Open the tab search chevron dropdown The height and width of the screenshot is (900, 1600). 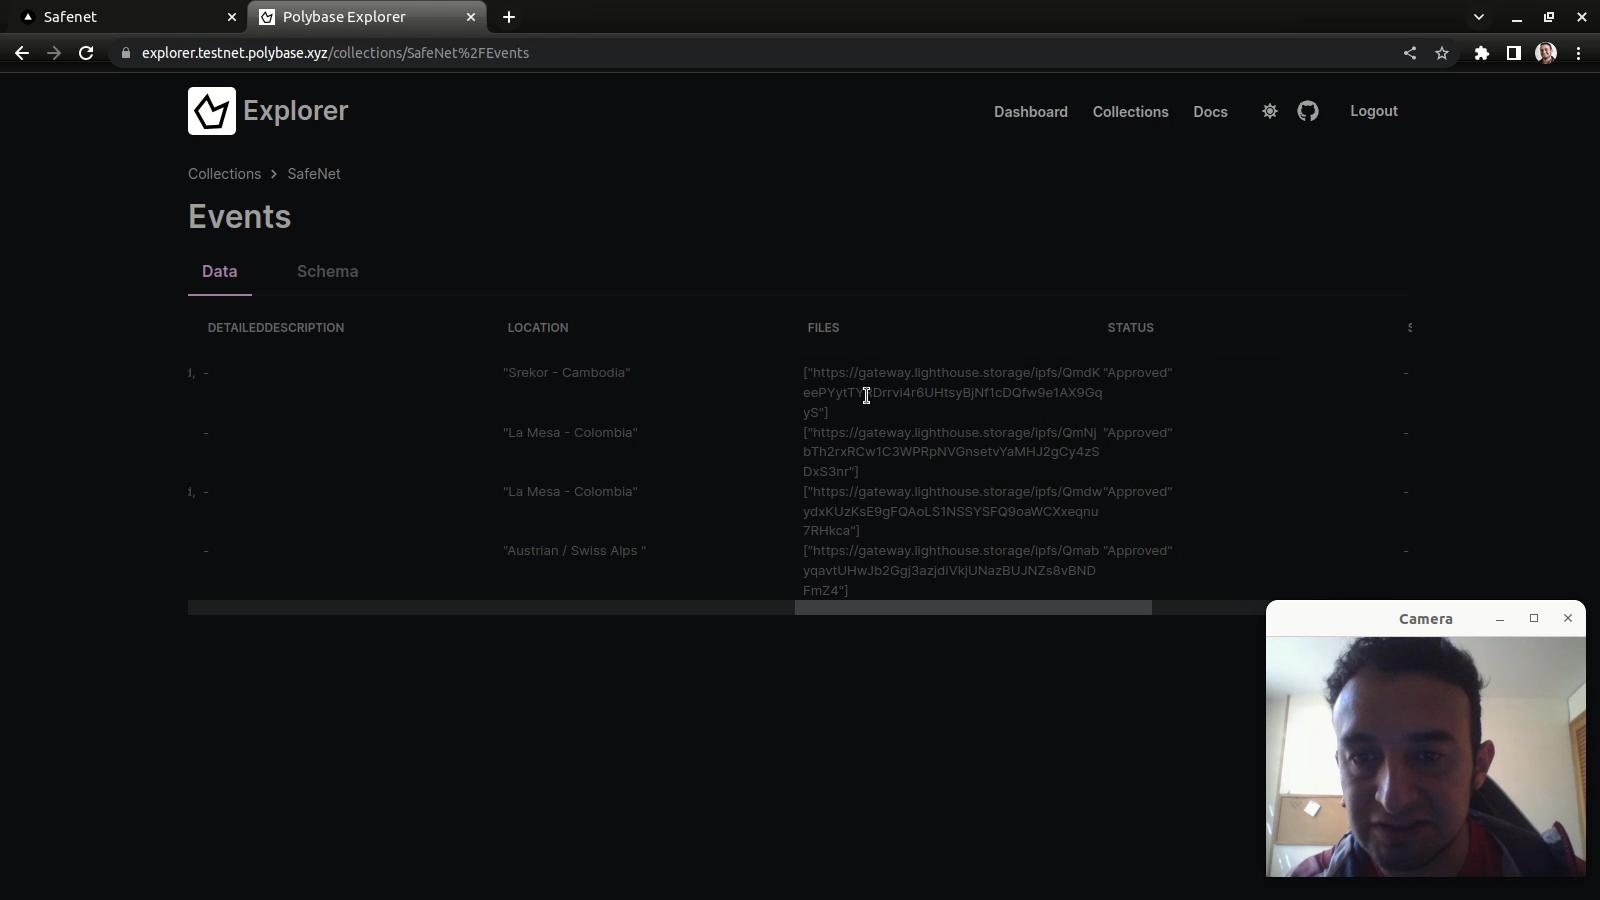(1479, 17)
